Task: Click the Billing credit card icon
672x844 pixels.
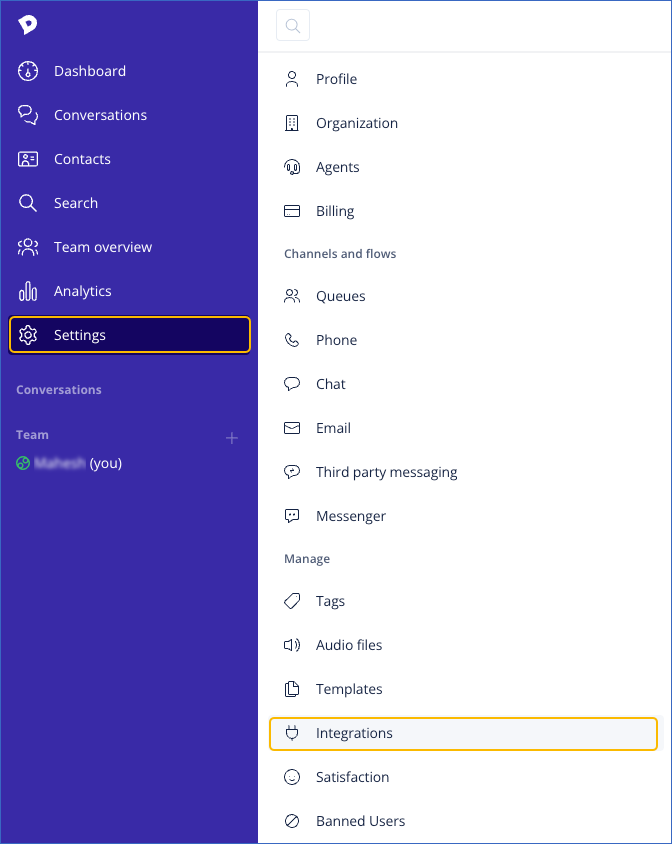Action: (292, 211)
